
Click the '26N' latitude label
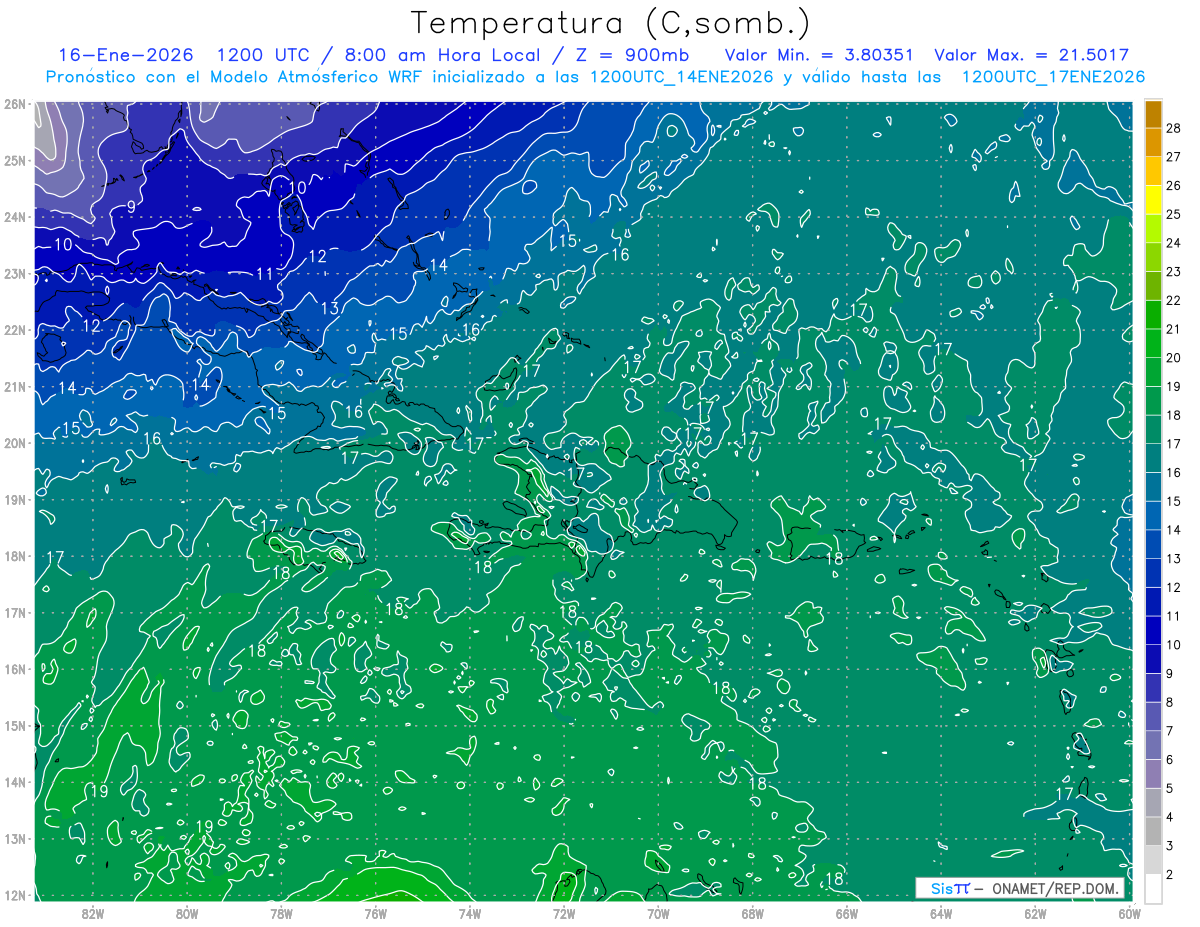[14, 104]
